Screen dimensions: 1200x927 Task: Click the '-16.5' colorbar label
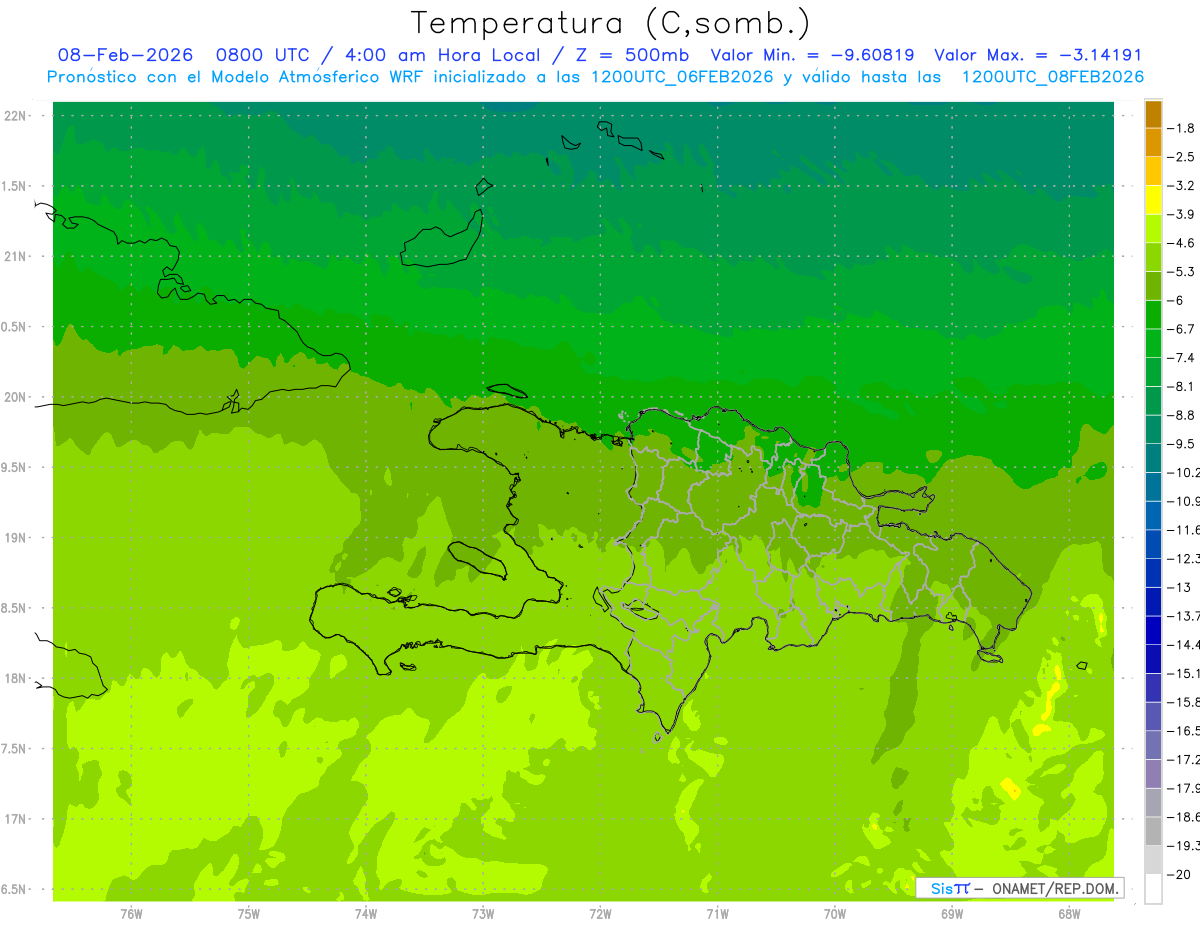1184,731
